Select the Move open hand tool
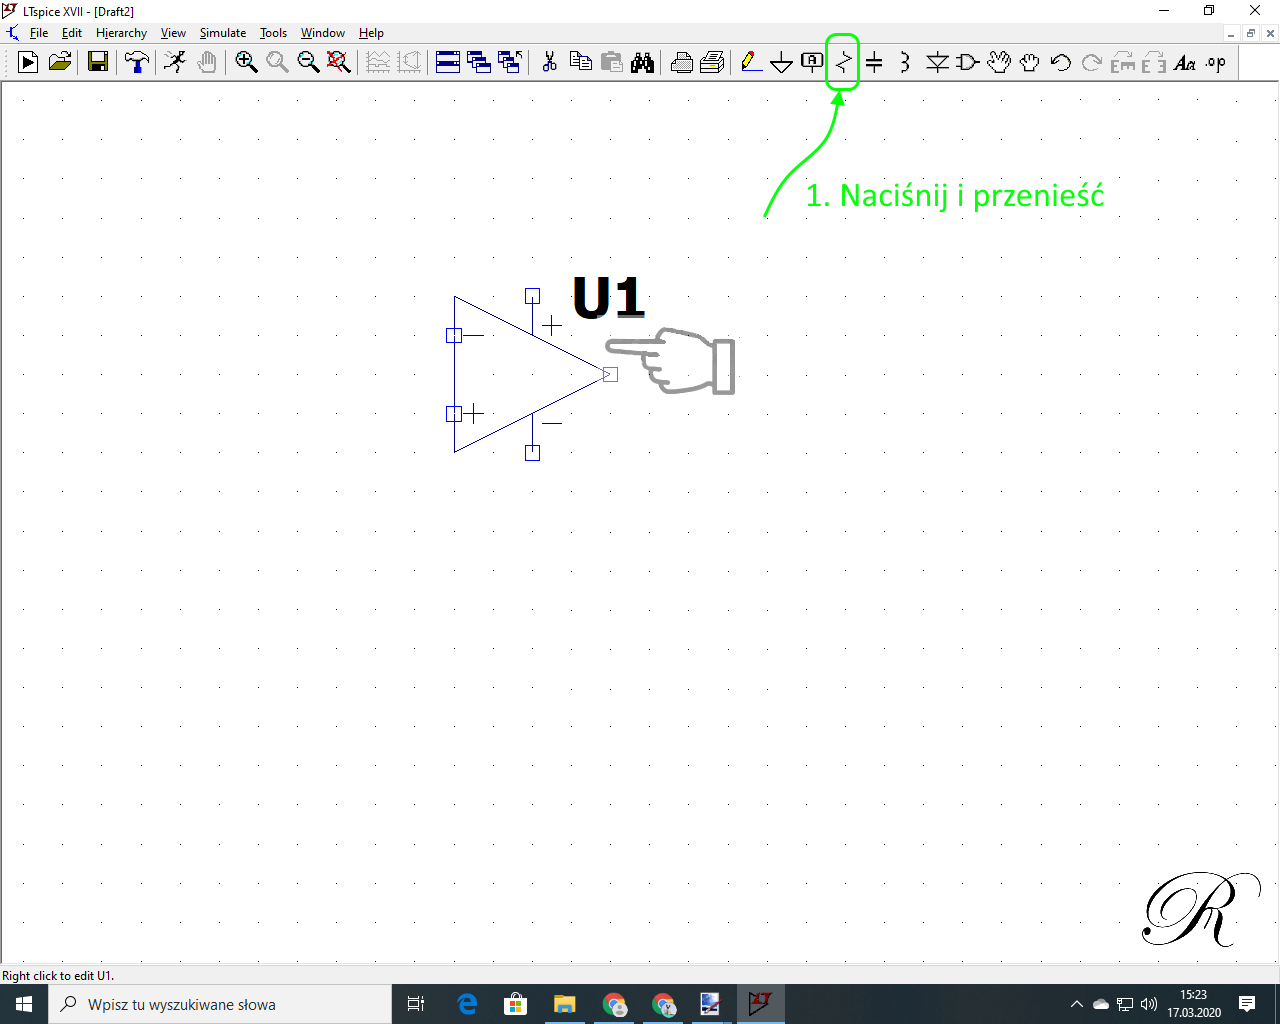 click(x=999, y=63)
